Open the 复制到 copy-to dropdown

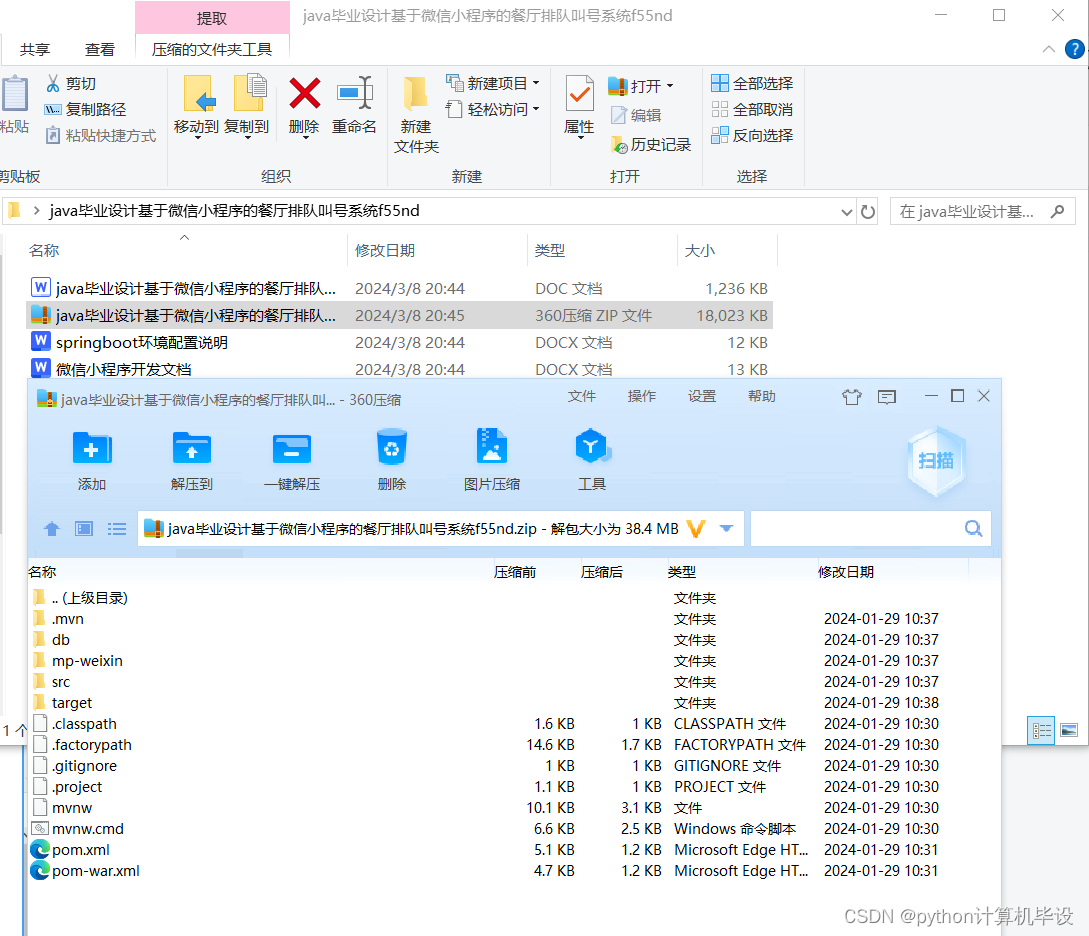tap(247, 137)
